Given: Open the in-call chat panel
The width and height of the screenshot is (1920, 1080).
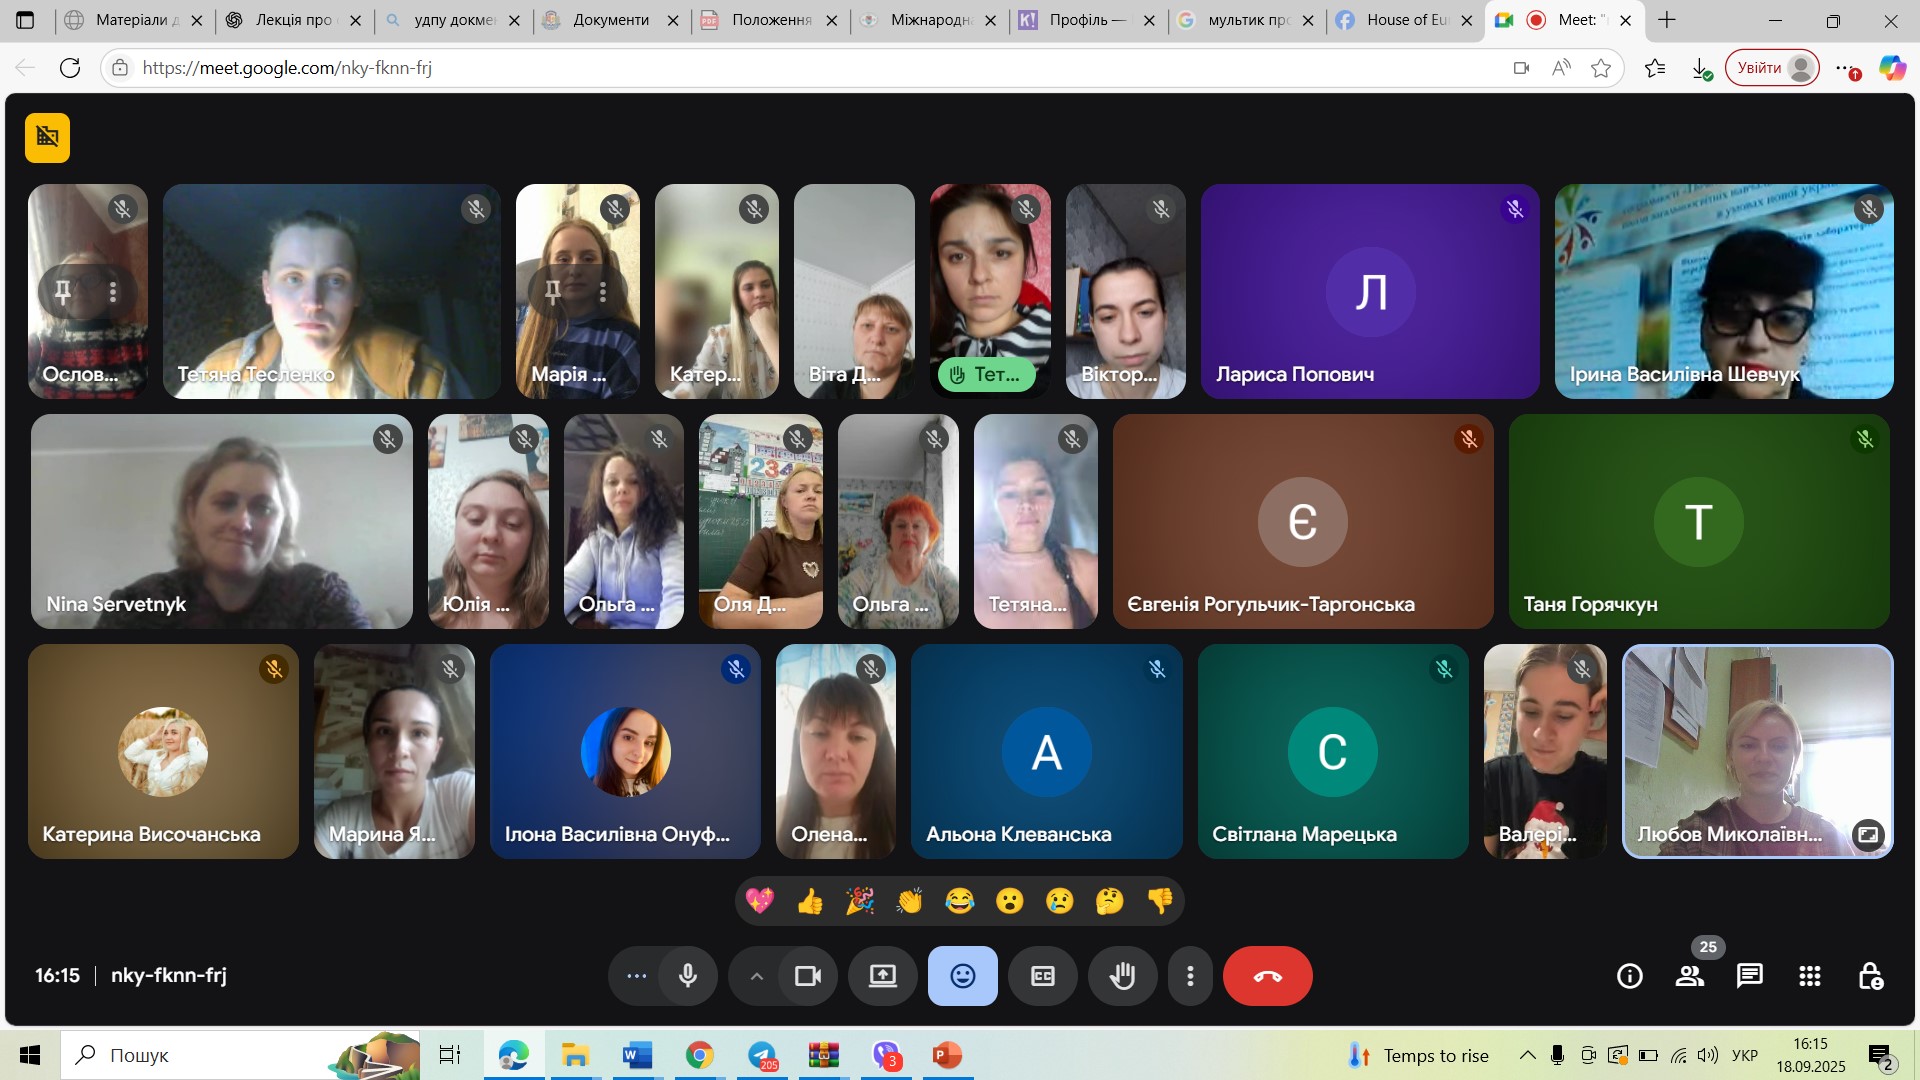Looking at the screenshot, I should (x=1749, y=976).
